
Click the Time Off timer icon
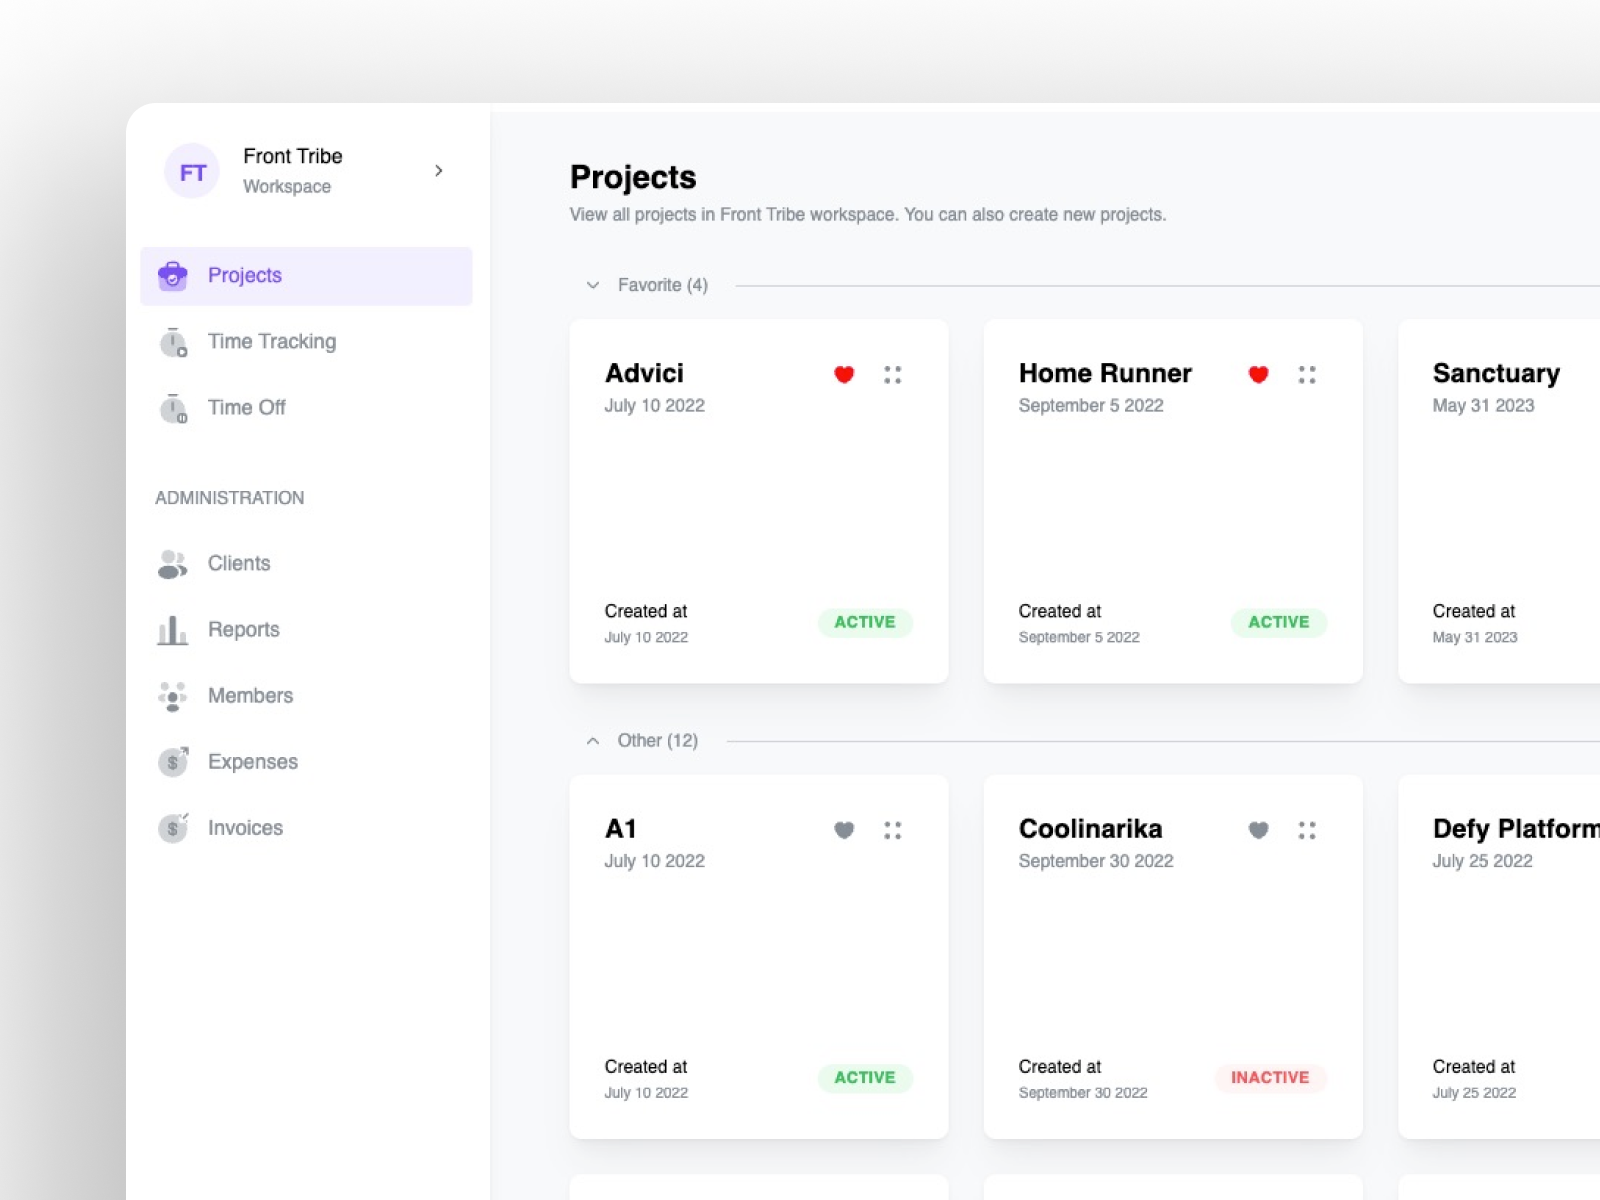pos(173,408)
